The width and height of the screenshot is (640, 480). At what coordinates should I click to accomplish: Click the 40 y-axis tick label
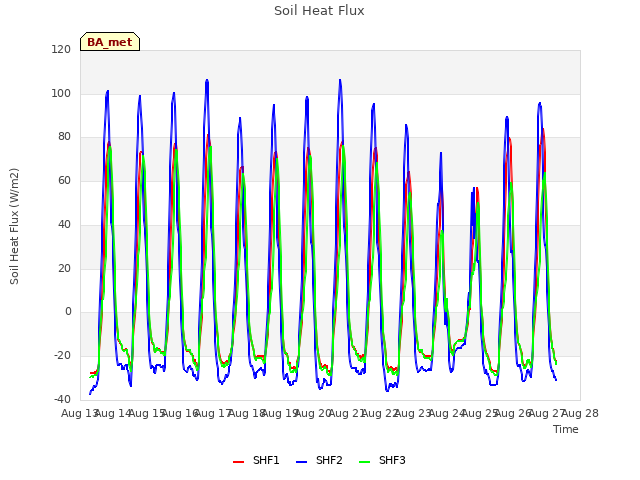pyautogui.click(x=64, y=224)
